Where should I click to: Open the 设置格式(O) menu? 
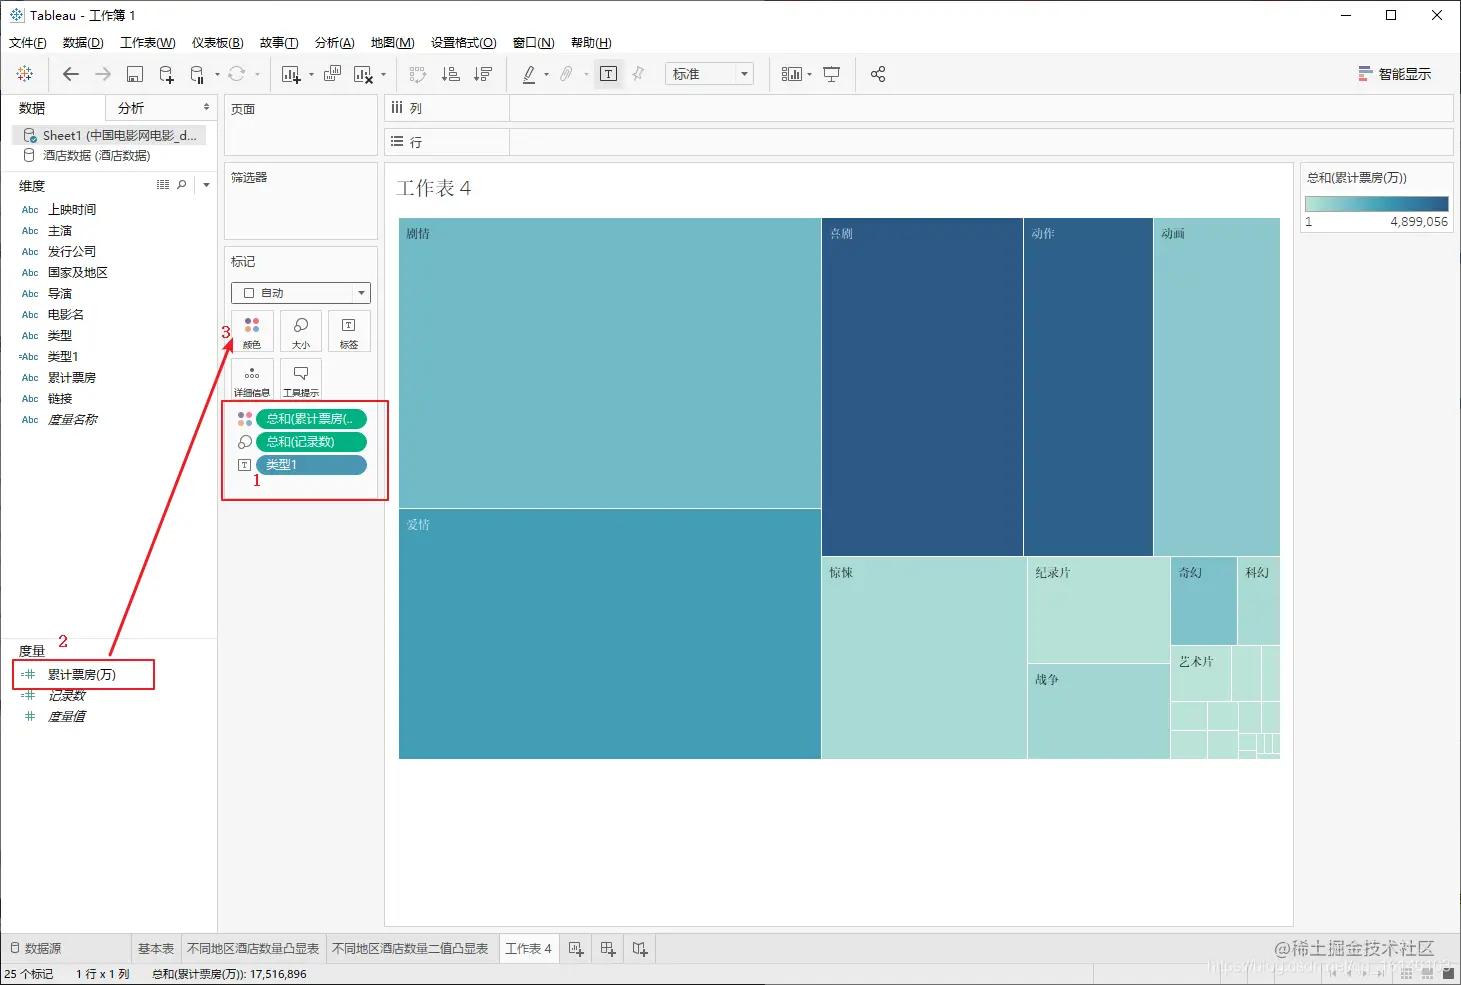[464, 43]
